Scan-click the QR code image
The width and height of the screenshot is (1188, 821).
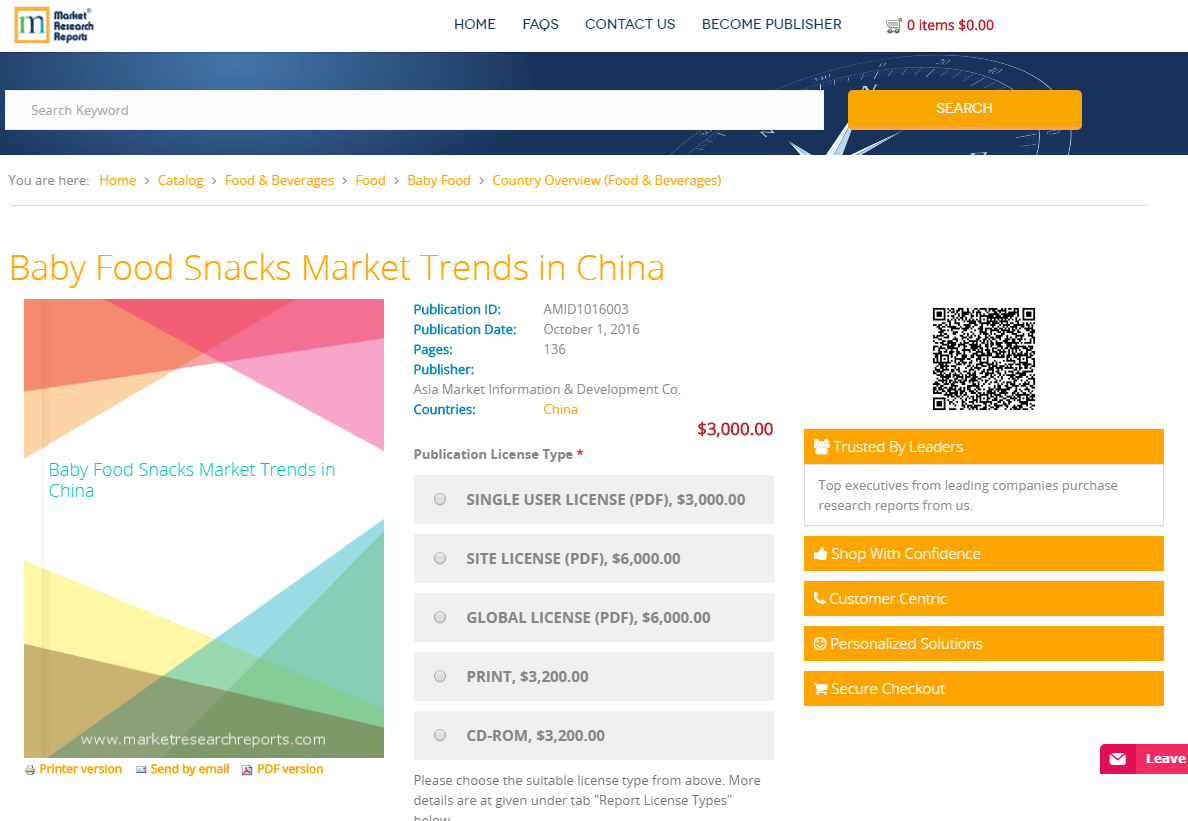[x=983, y=358]
